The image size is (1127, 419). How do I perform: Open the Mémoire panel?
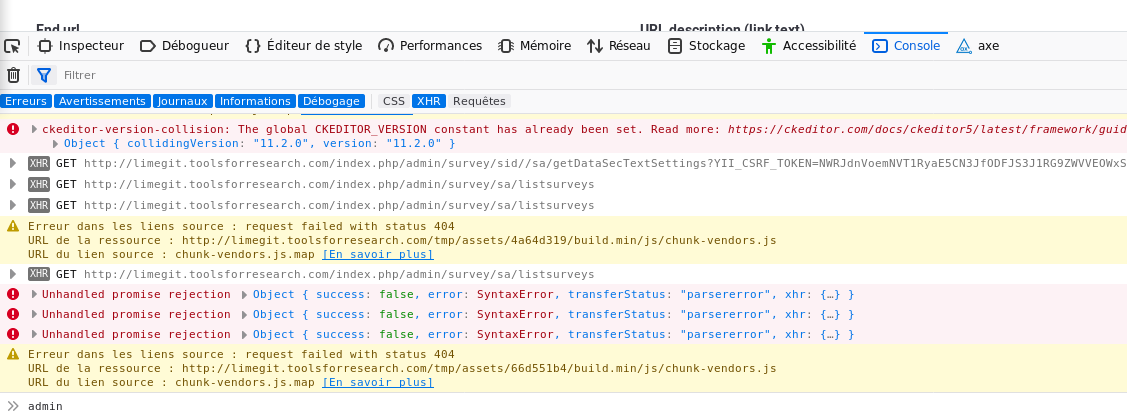(535, 46)
